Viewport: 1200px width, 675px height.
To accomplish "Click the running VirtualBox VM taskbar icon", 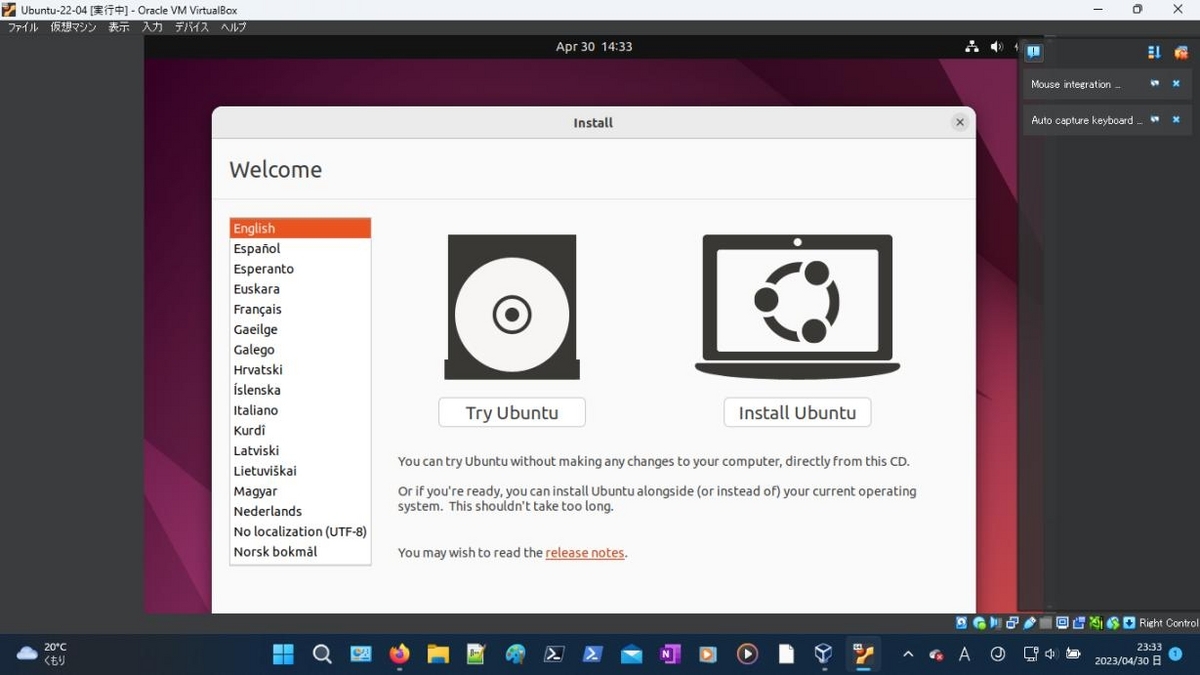I will tap(863, 654).
